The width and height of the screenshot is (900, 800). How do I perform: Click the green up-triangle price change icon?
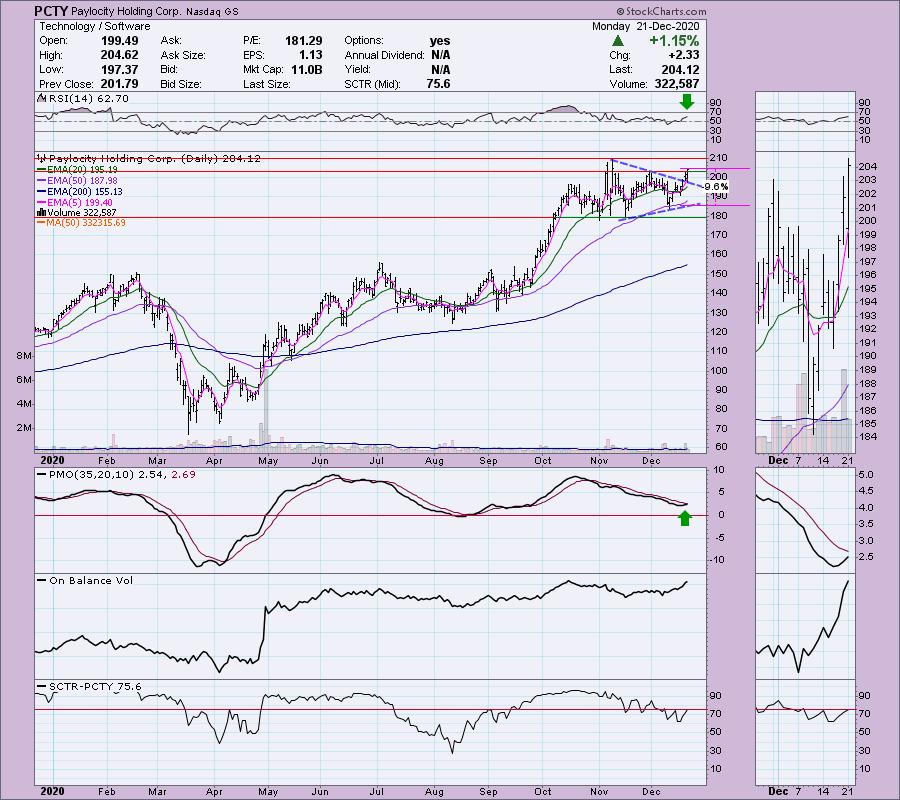(618, 41)
